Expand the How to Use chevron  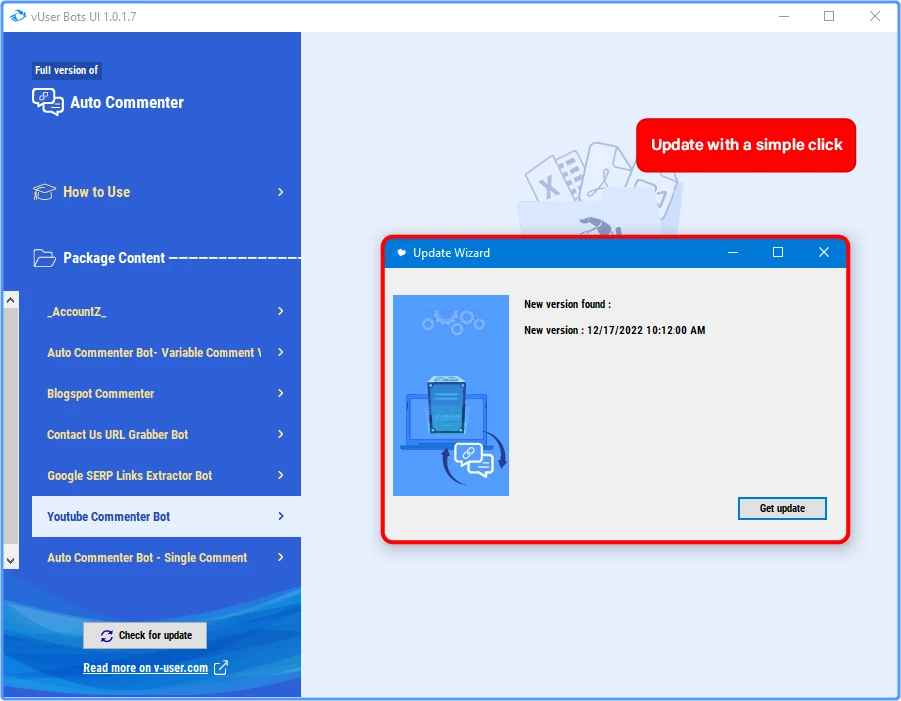coord(280,192)
